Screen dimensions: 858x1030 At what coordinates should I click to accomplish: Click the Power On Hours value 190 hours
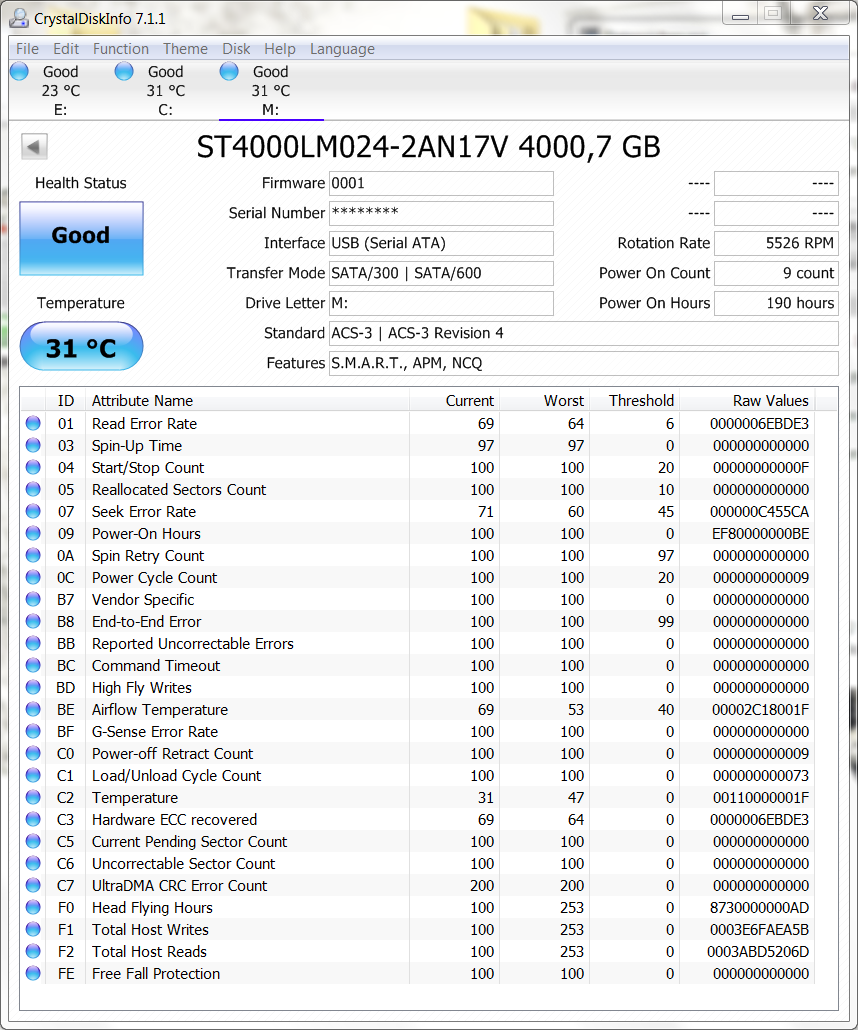[776, 303]
